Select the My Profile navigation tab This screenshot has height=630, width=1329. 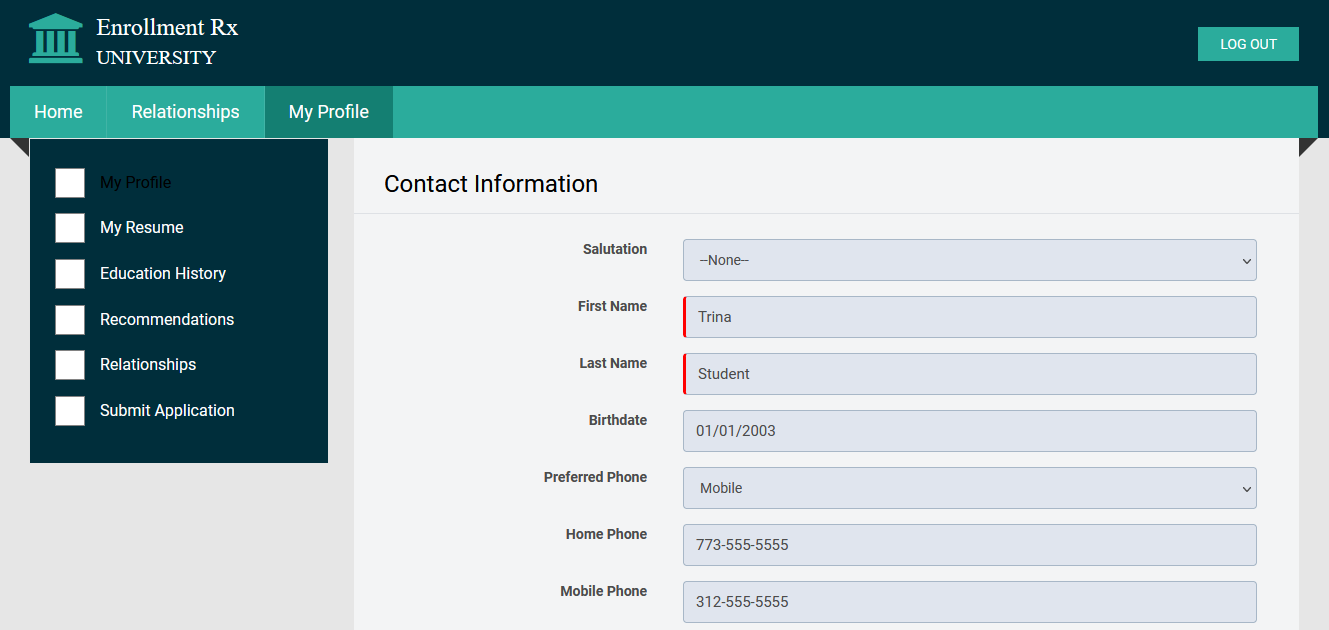point(328,112)
